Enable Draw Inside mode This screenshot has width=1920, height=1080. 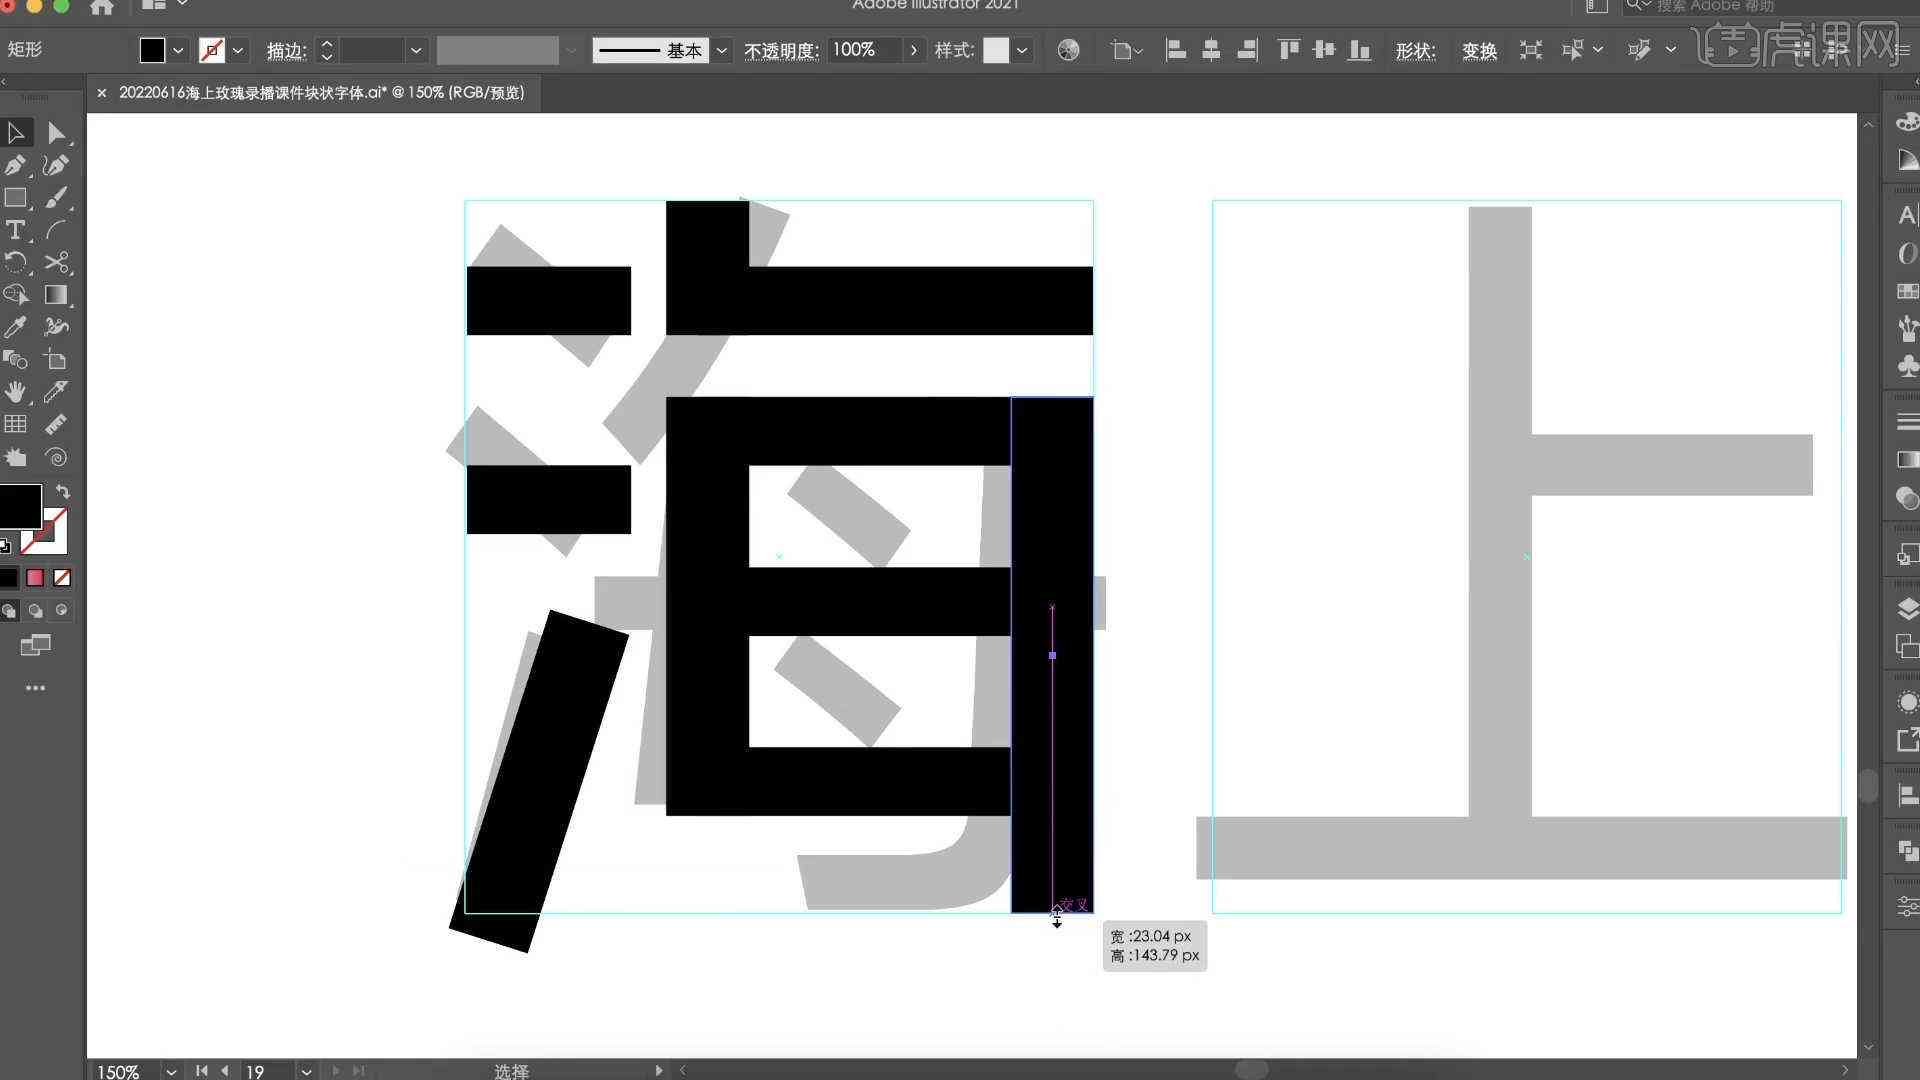point(62,610)
